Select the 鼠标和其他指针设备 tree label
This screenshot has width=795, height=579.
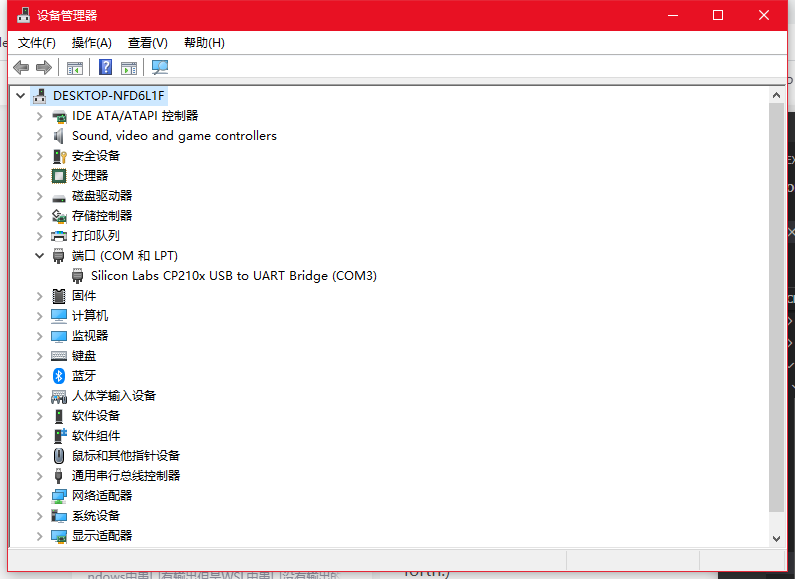coord(126,456)
